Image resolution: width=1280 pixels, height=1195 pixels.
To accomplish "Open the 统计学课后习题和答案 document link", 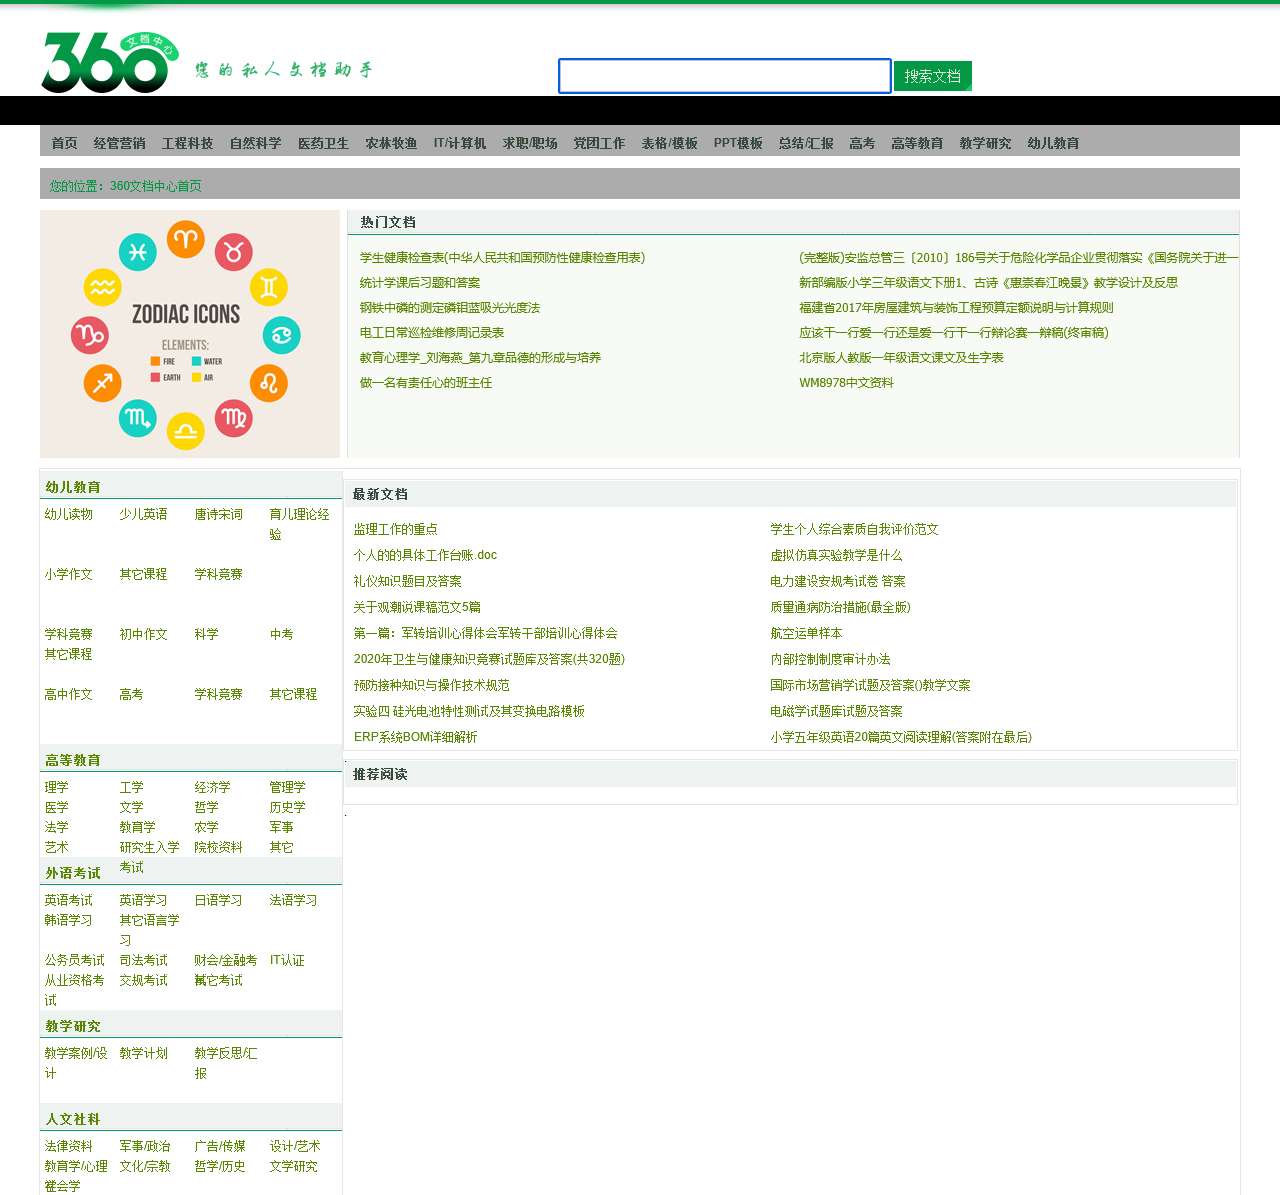I will (420, 283).
